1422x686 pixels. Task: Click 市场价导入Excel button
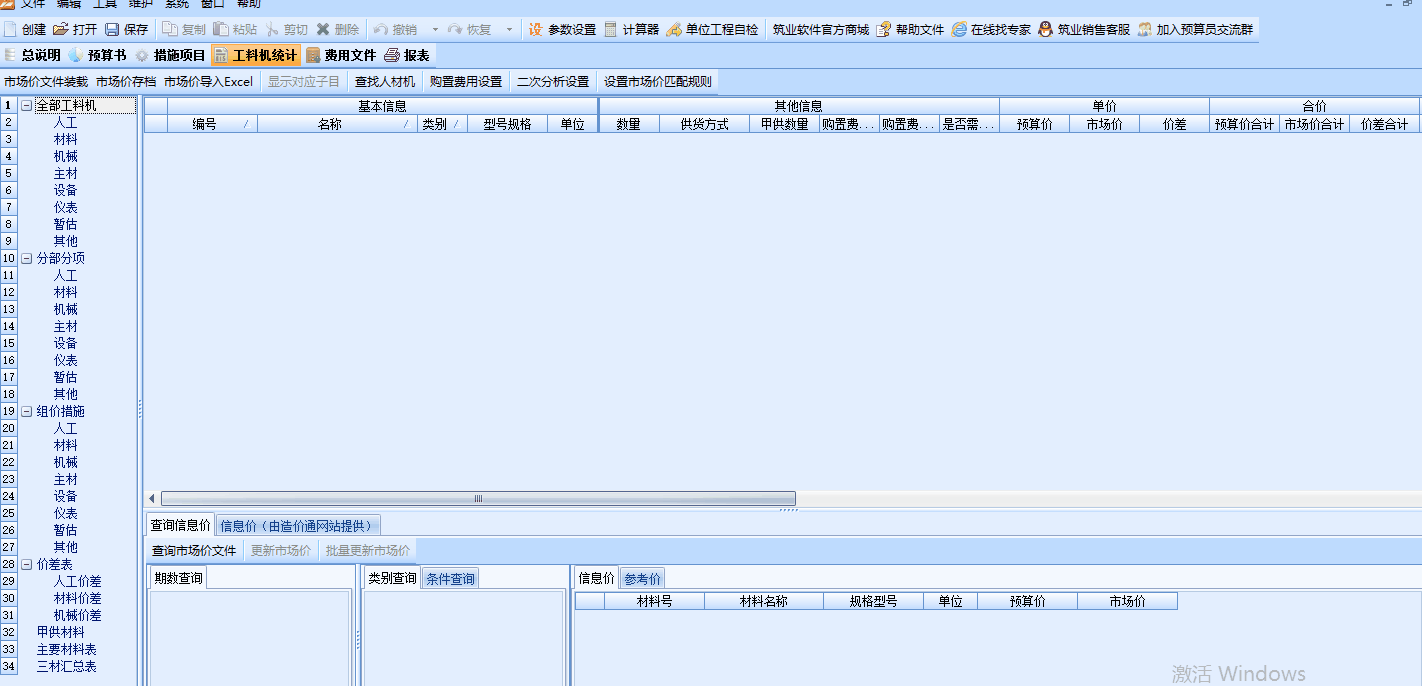coord(208,81)
